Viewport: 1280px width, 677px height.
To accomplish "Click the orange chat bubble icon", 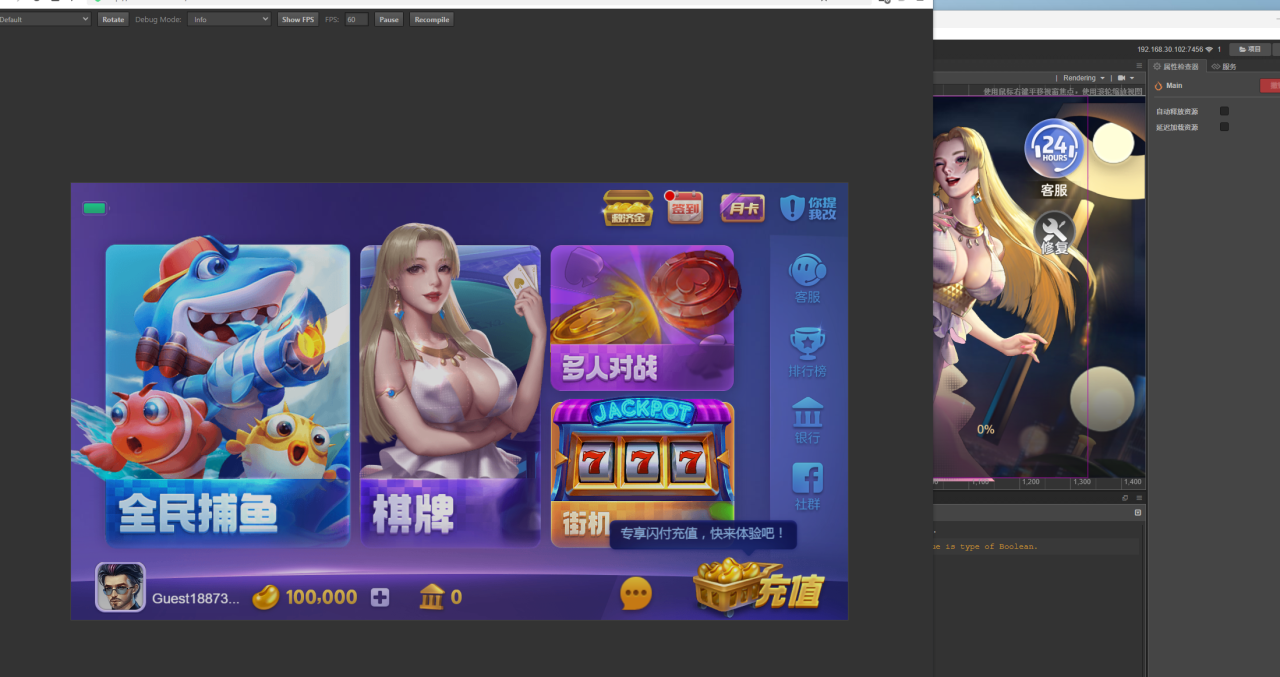I will coord(636,594).
